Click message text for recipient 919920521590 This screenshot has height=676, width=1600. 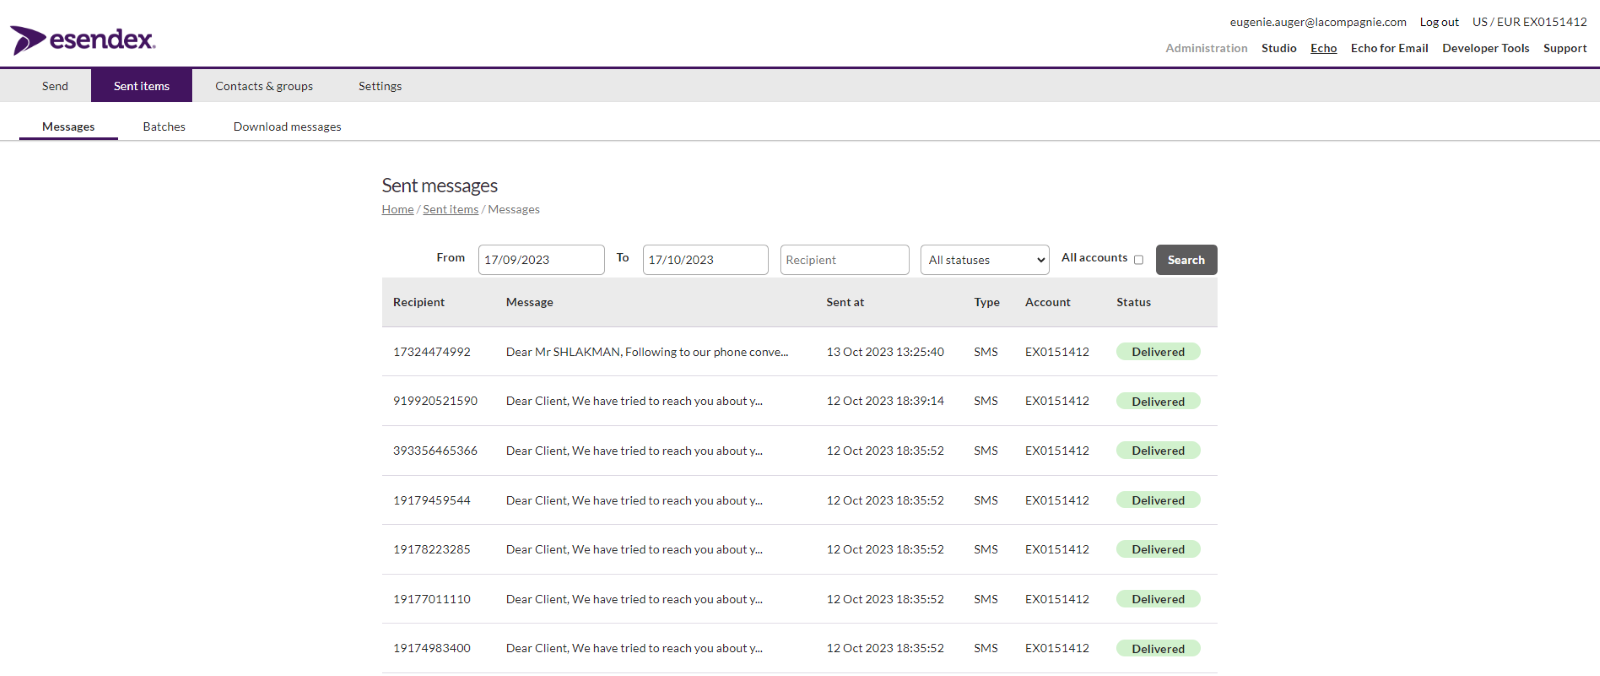(634, 401)
